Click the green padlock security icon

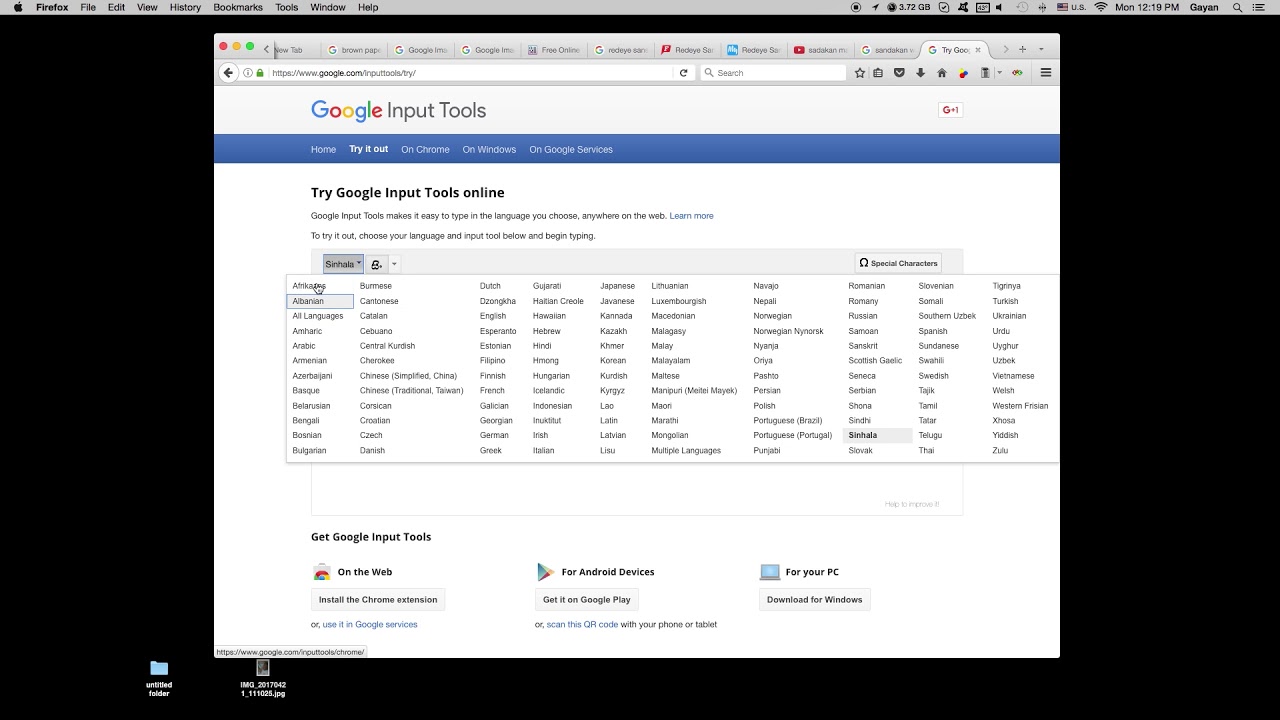[x=260, y=73]
